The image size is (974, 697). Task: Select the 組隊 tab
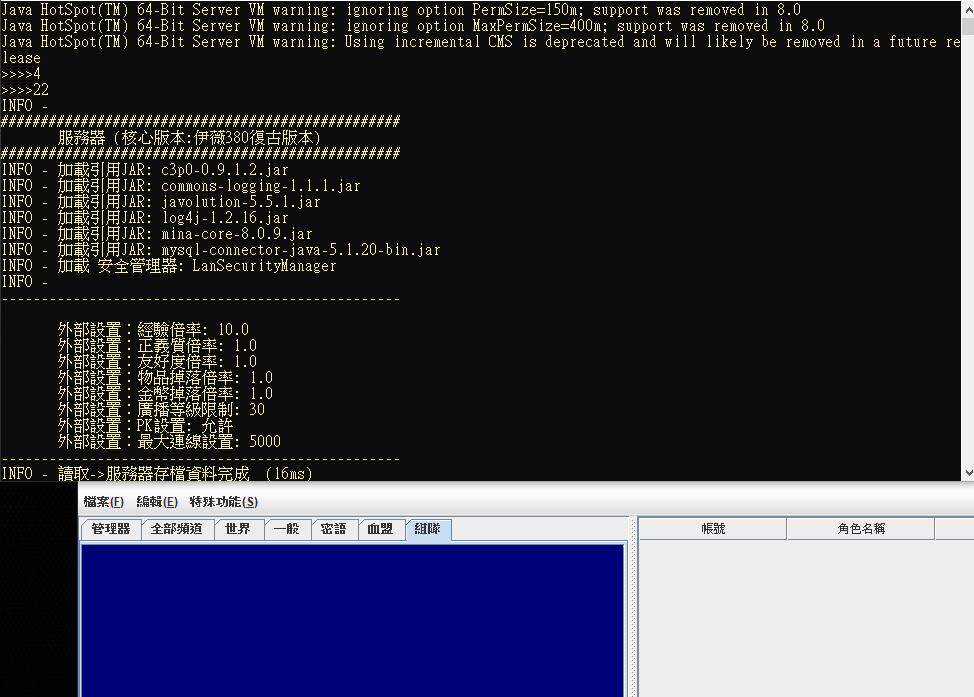coord(428,529)
